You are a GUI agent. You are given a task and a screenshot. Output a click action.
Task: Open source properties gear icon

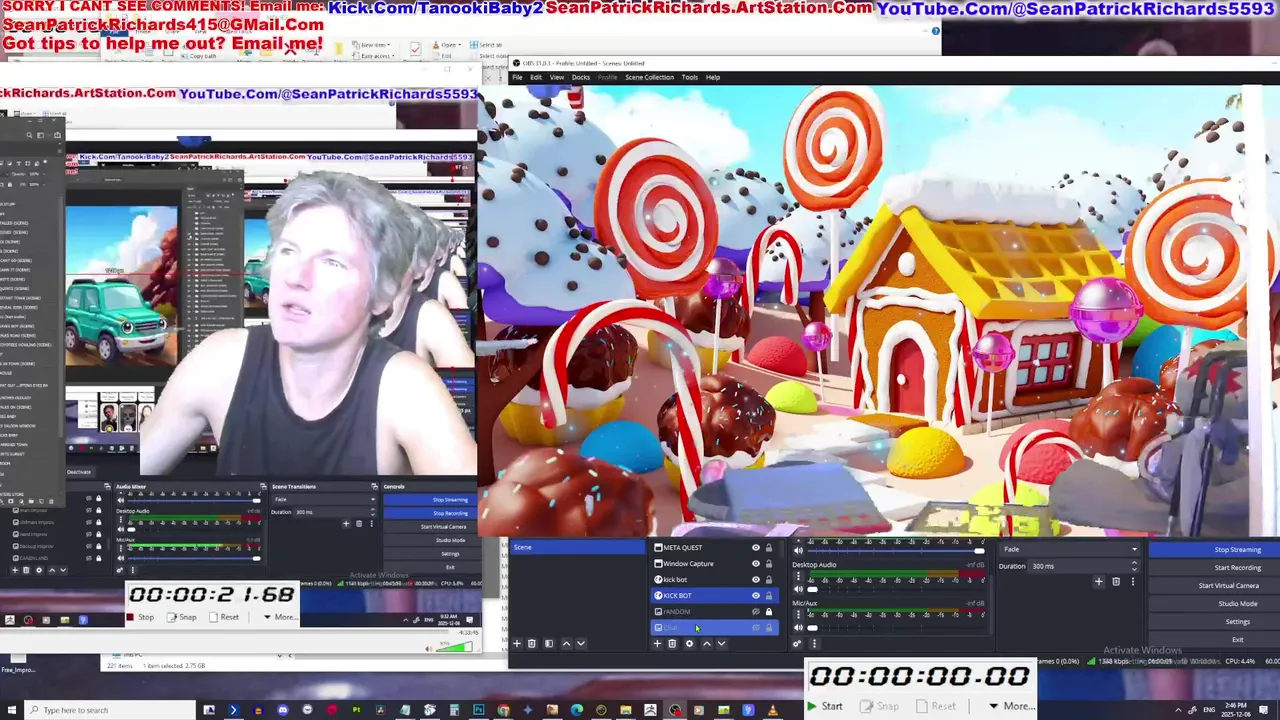point(689,643)
